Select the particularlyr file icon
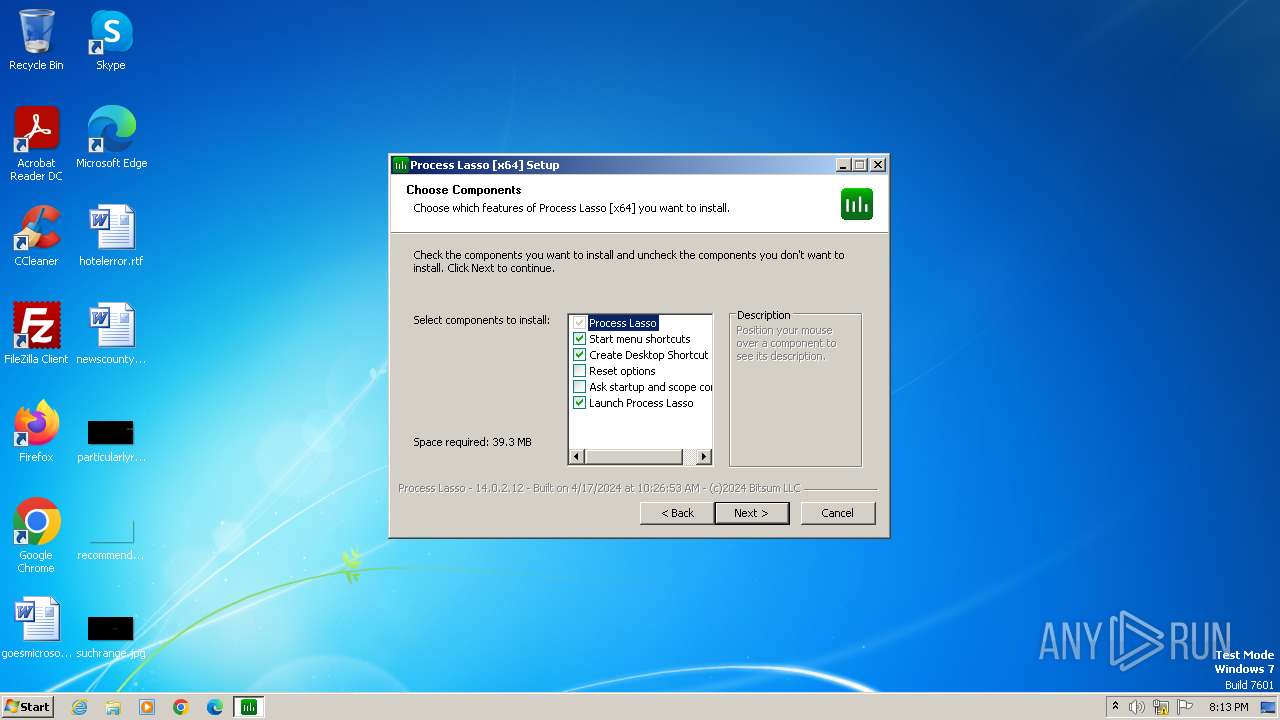1280x720 pixels. coord(111,440)
